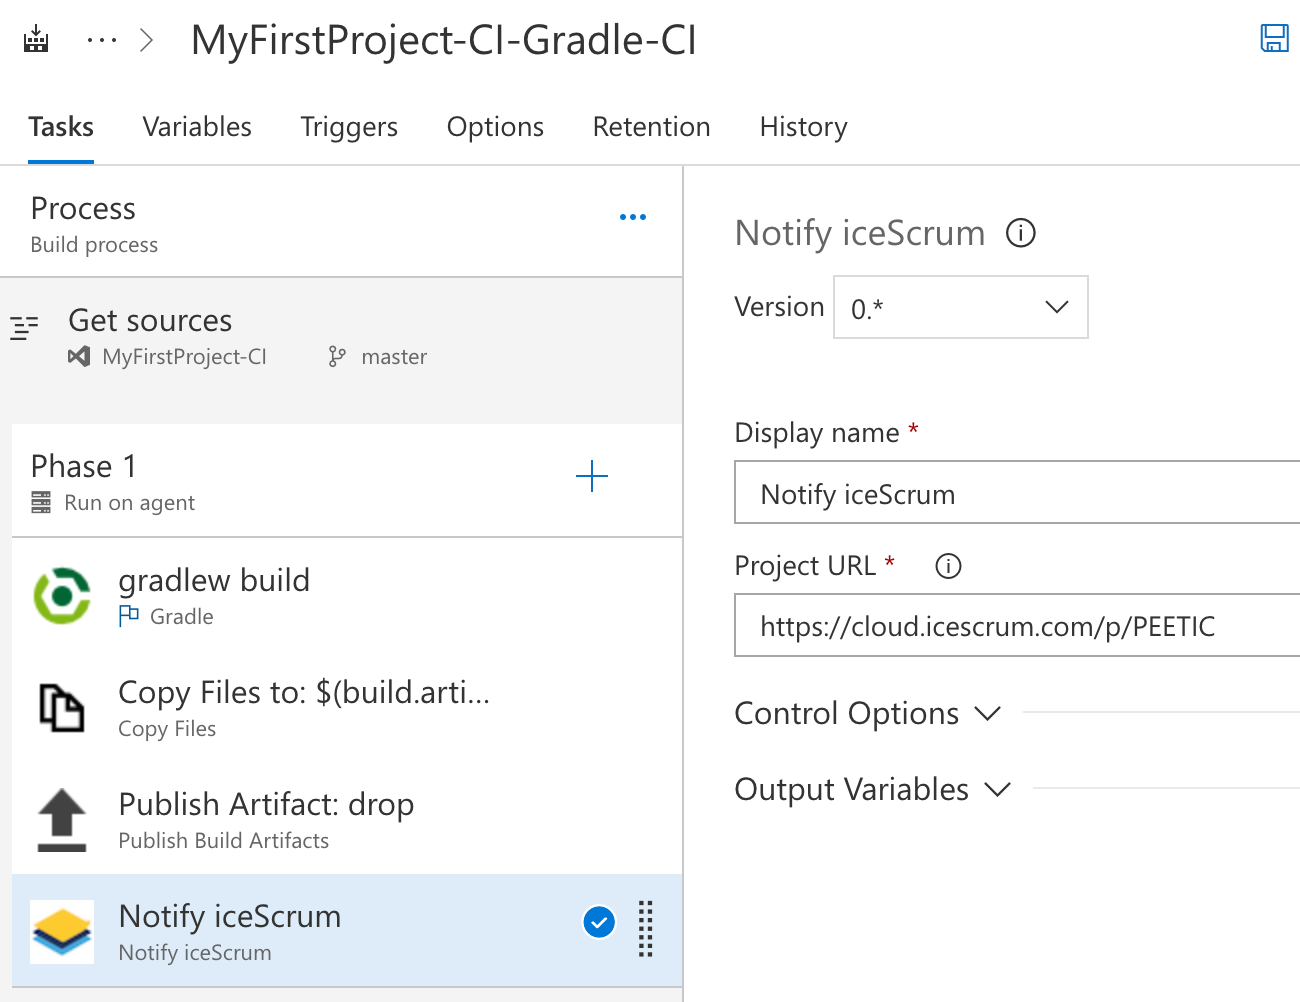Open the Version 0.* dropdown
Screen dimensions: 1300x1002
click(961, 307)
